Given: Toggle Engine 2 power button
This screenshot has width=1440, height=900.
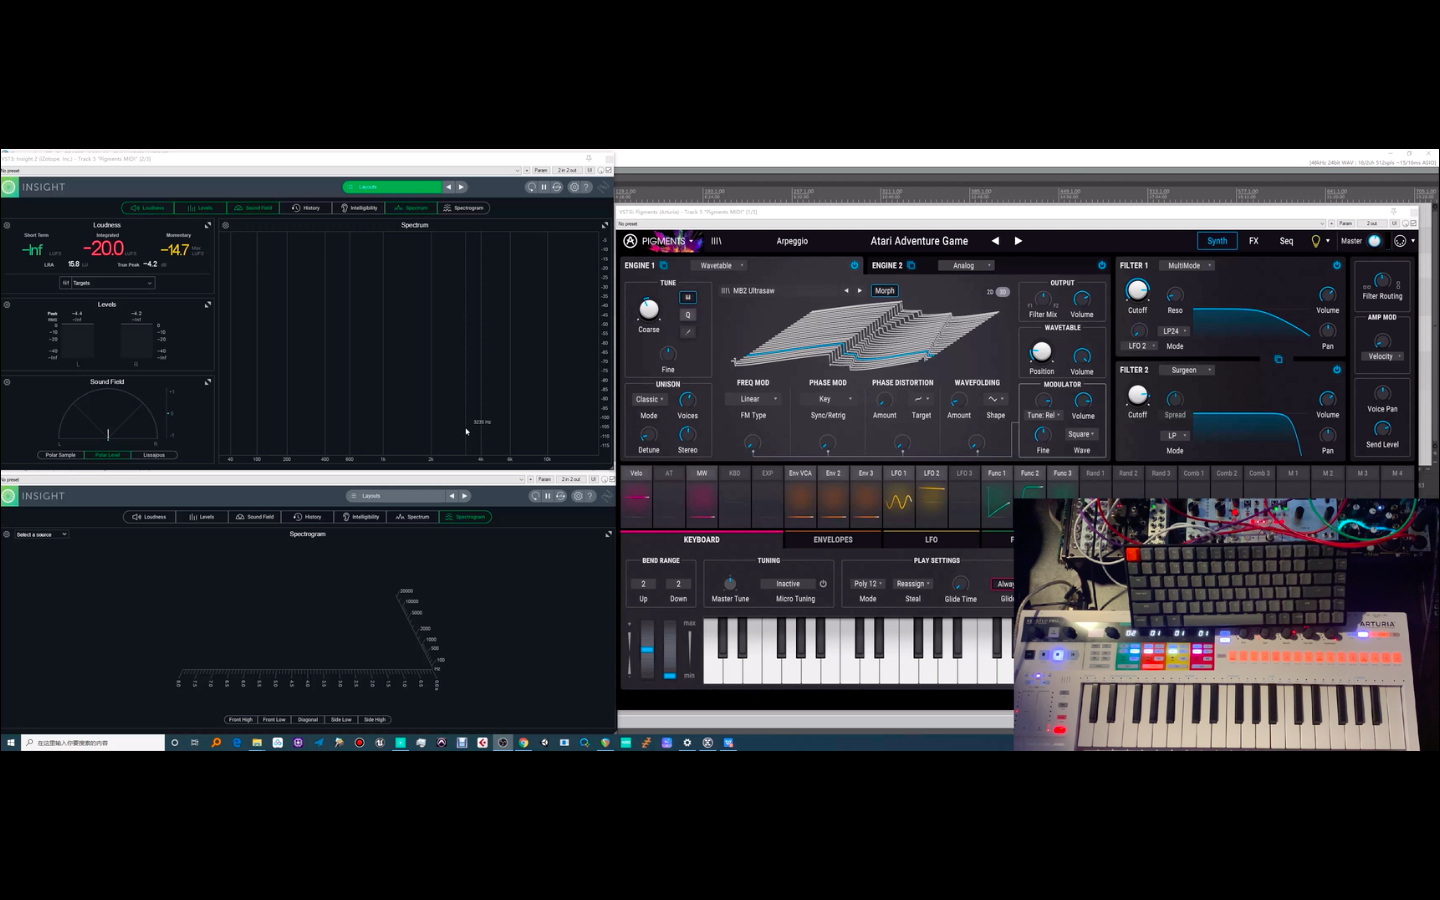Looking at the screenshot, I should coord(1102,266).
